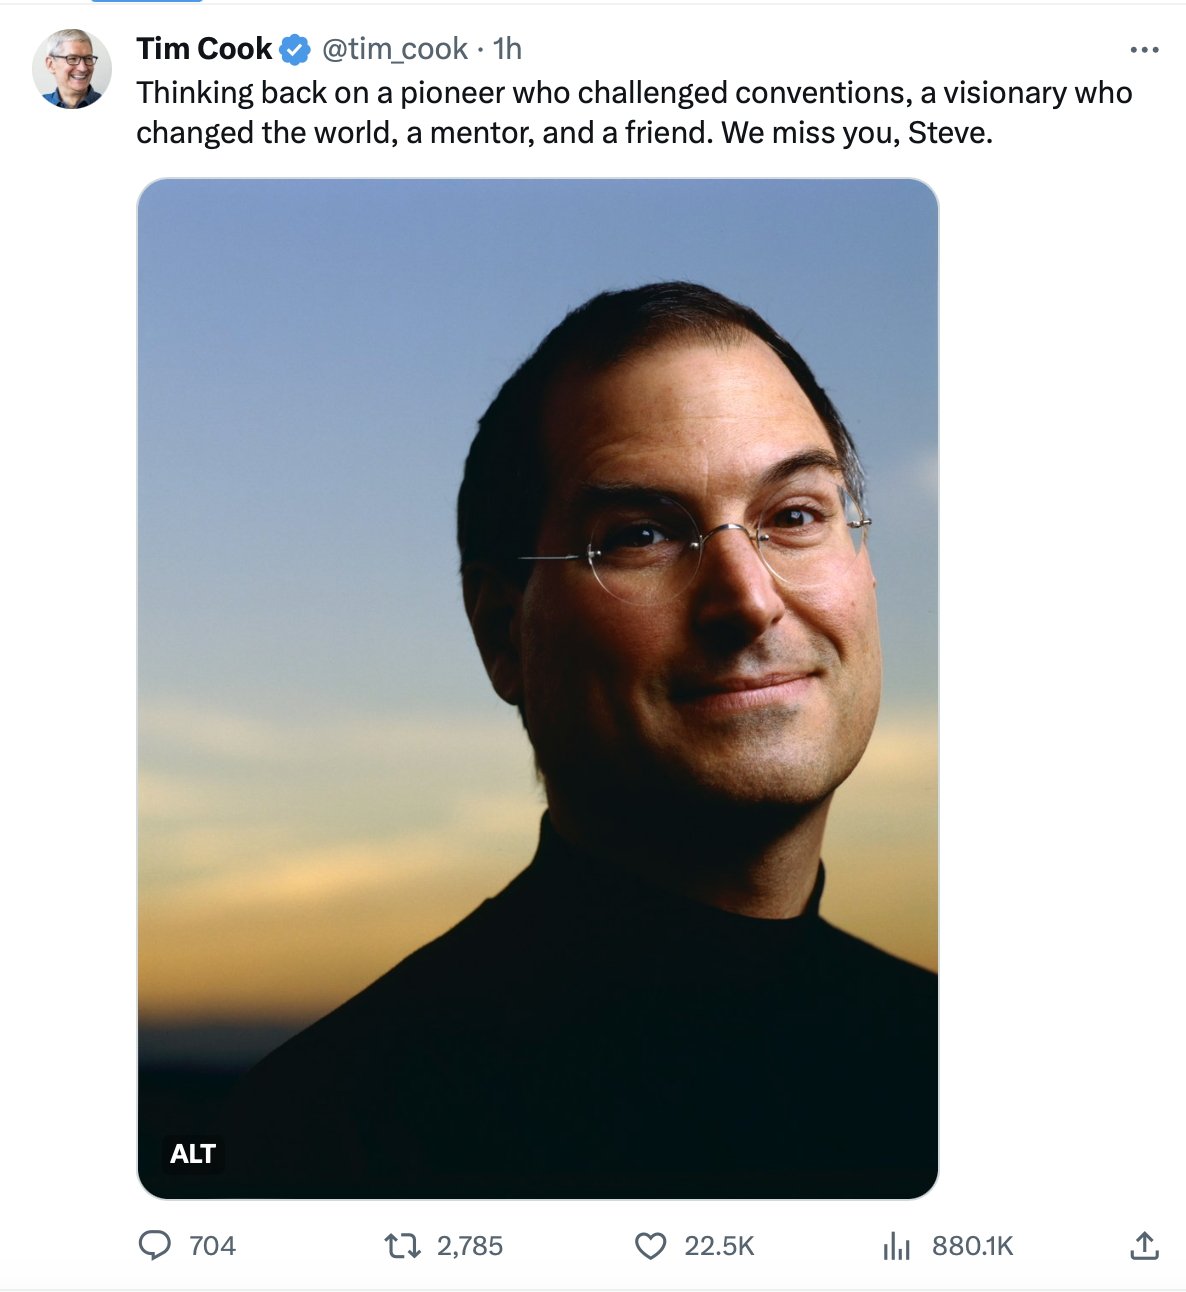
Task: Open view analytics bar chart icon
Action: pyautogui.click(x=897, y=1246)
